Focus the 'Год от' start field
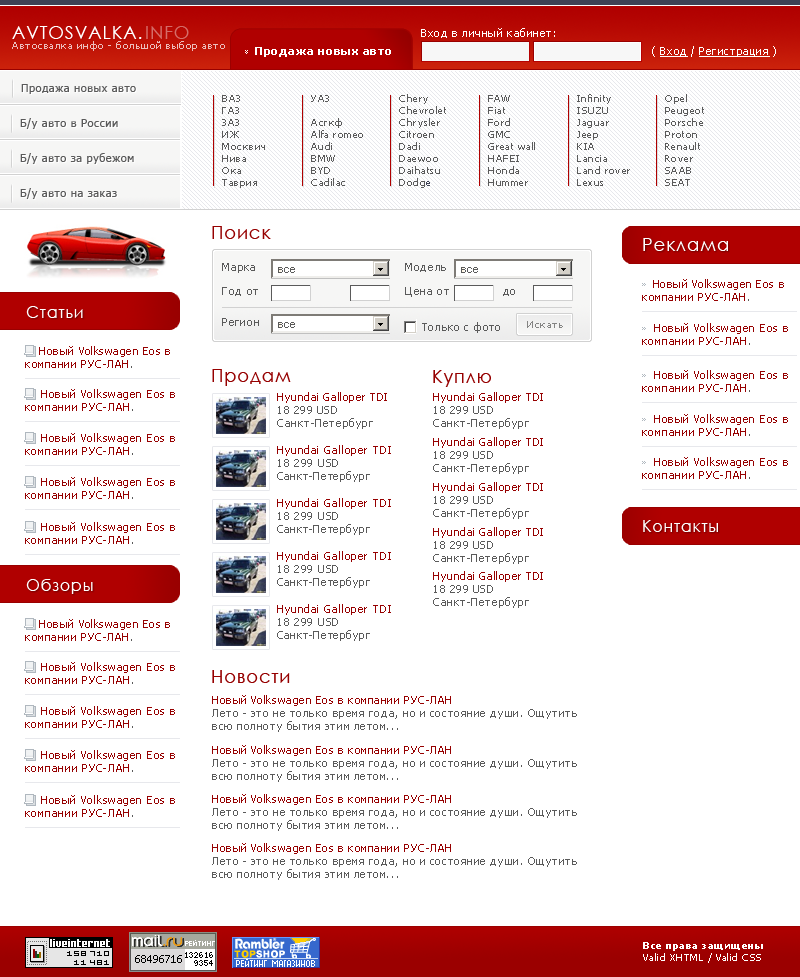 tap(291, 292)
